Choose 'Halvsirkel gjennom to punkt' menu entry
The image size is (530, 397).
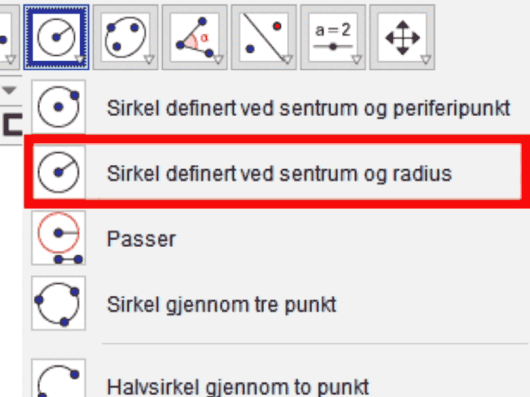[238, 387]
